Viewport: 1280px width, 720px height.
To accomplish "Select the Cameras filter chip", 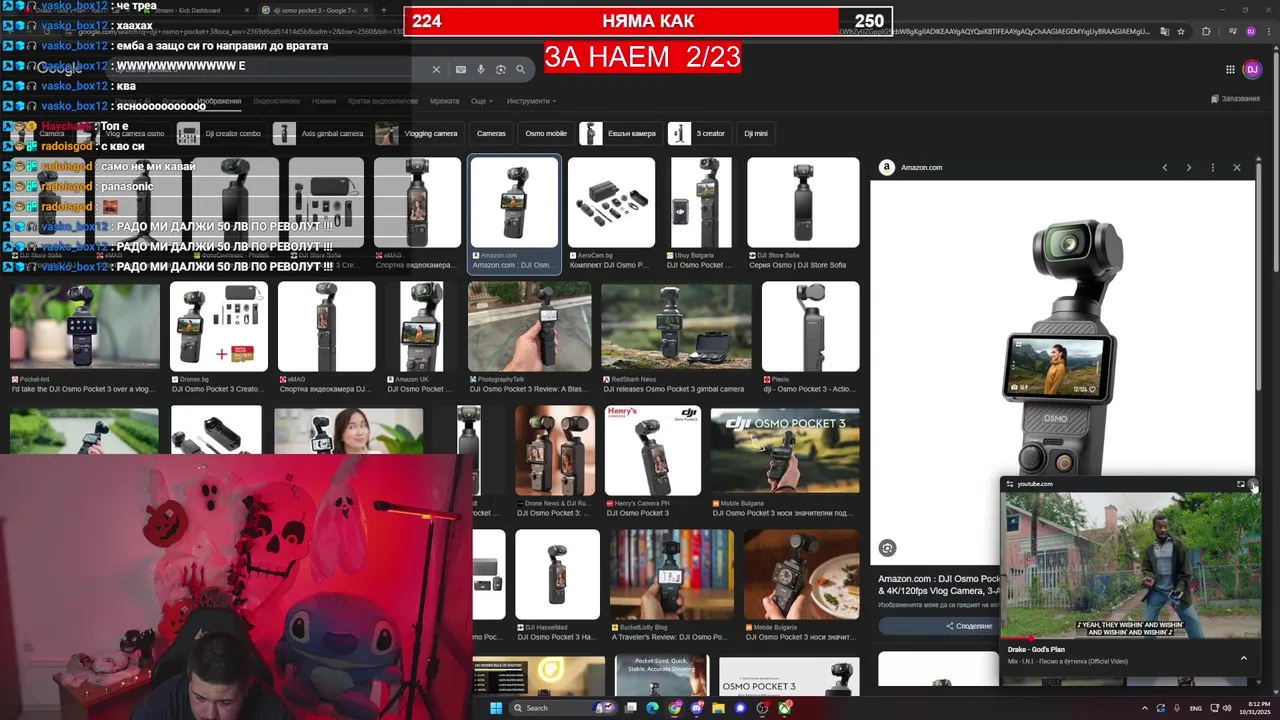I will (491, 133).
